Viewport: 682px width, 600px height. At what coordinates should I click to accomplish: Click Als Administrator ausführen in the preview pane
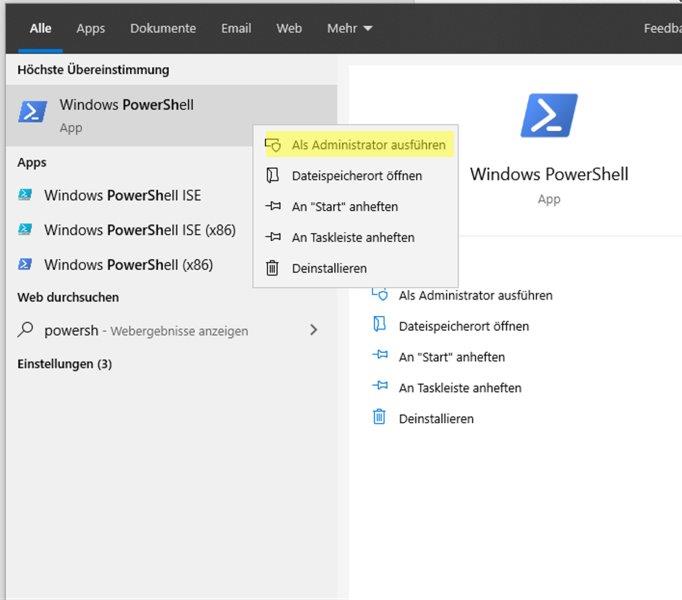click(x=476, y=295)
